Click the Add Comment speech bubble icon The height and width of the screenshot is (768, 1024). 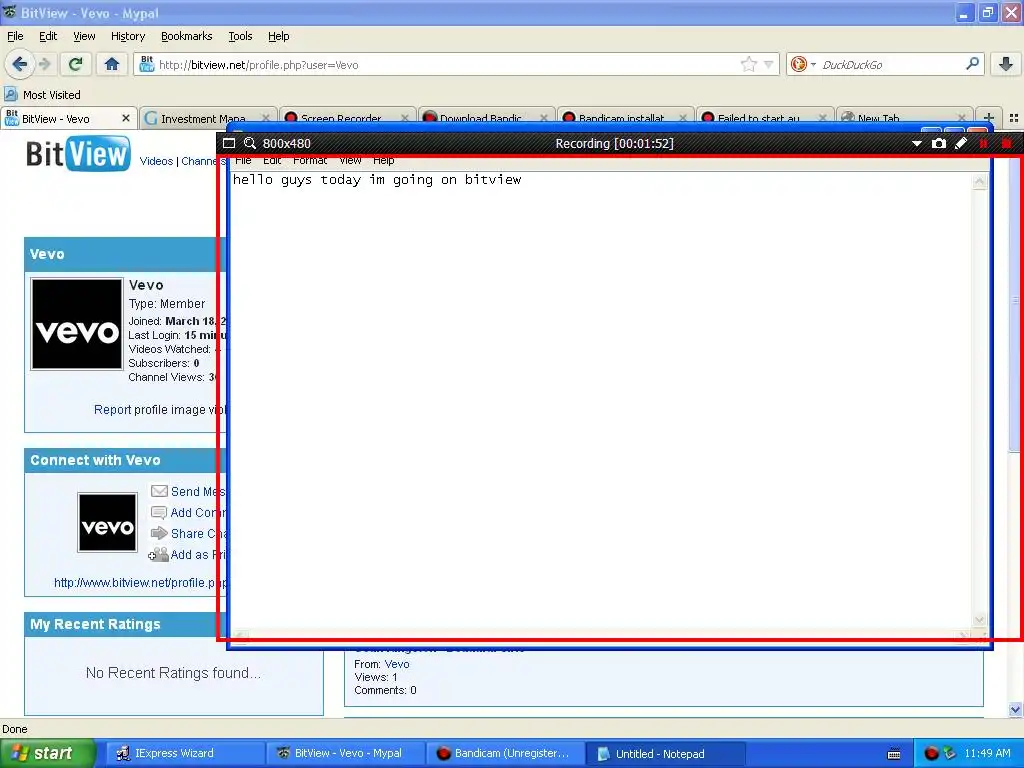click(159, 513)
